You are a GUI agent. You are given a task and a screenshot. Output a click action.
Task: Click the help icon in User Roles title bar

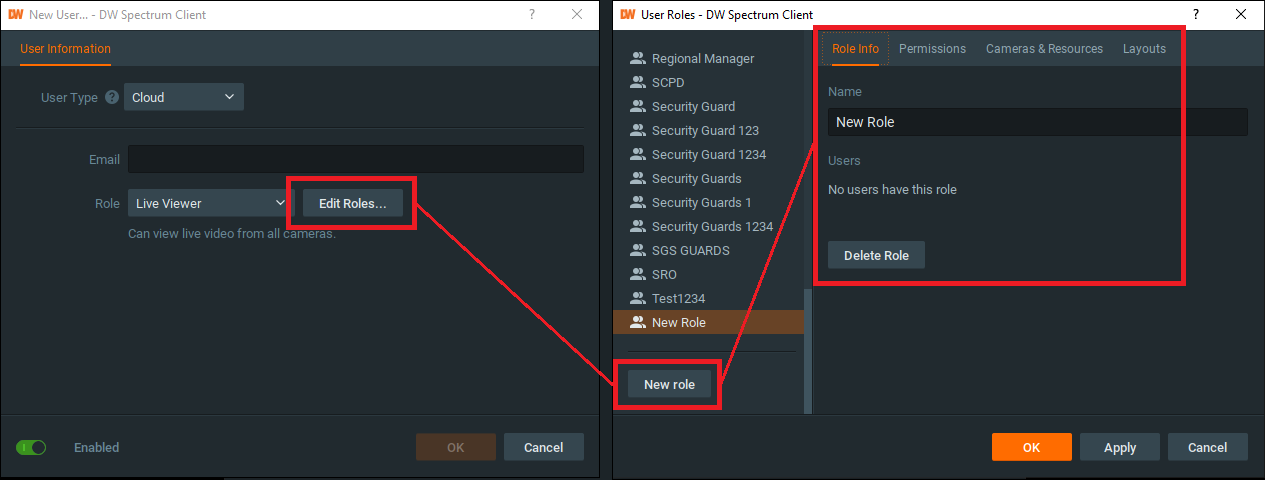pos(1196,14)
